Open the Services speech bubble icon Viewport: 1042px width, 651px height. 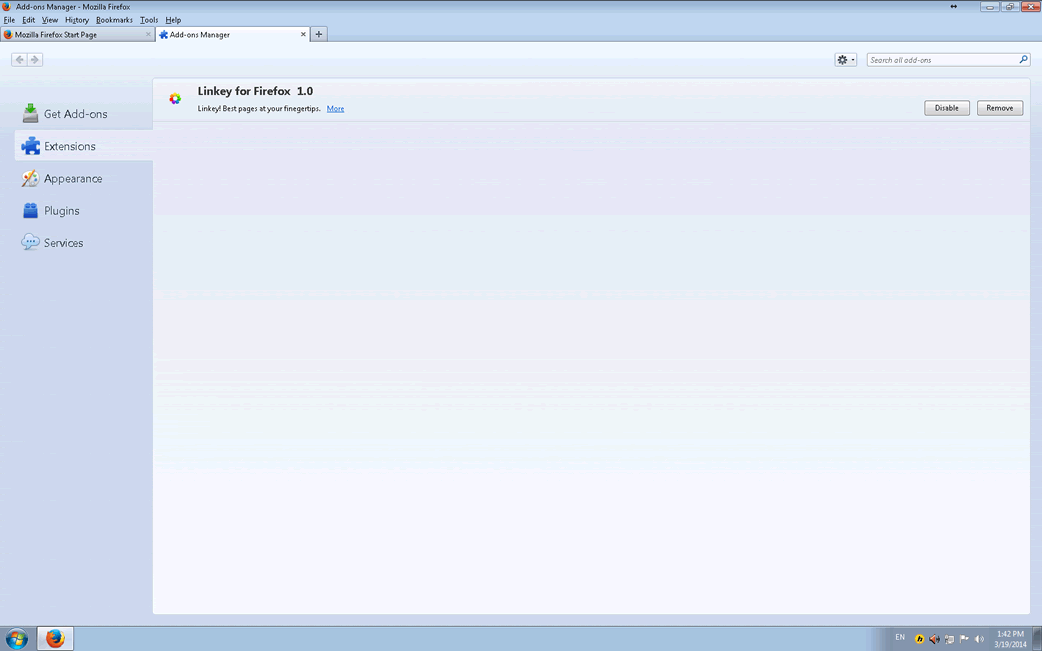point(30,243)
